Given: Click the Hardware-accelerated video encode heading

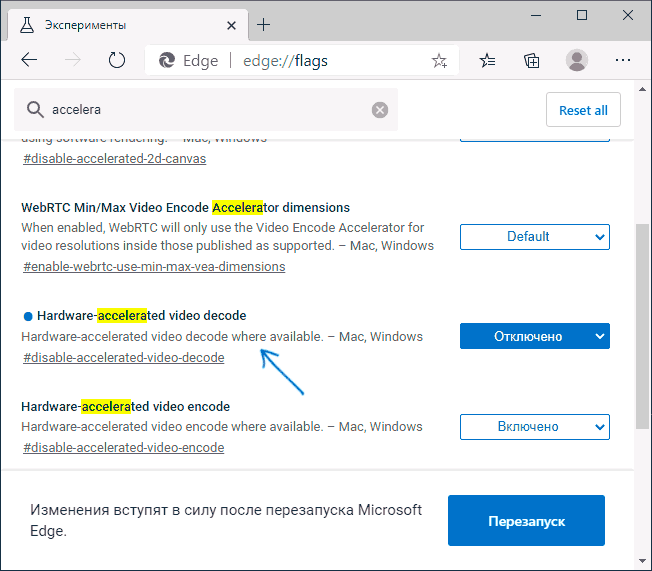Looking at the screenshot, I should (126, 406).
